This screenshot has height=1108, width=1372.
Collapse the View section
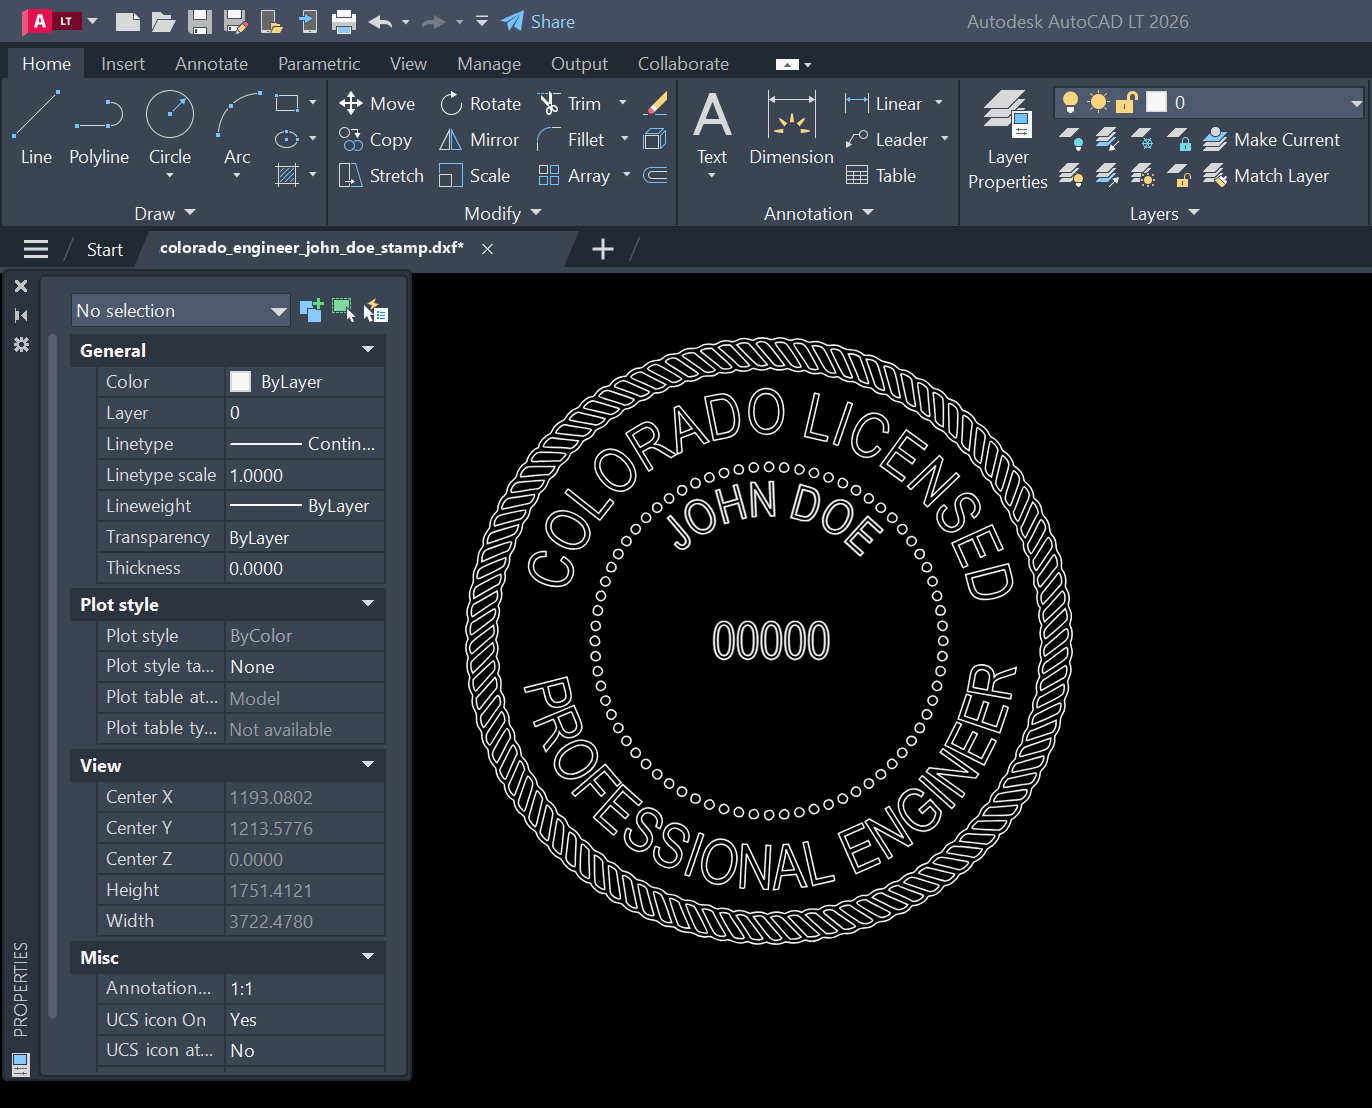point(368,765)
